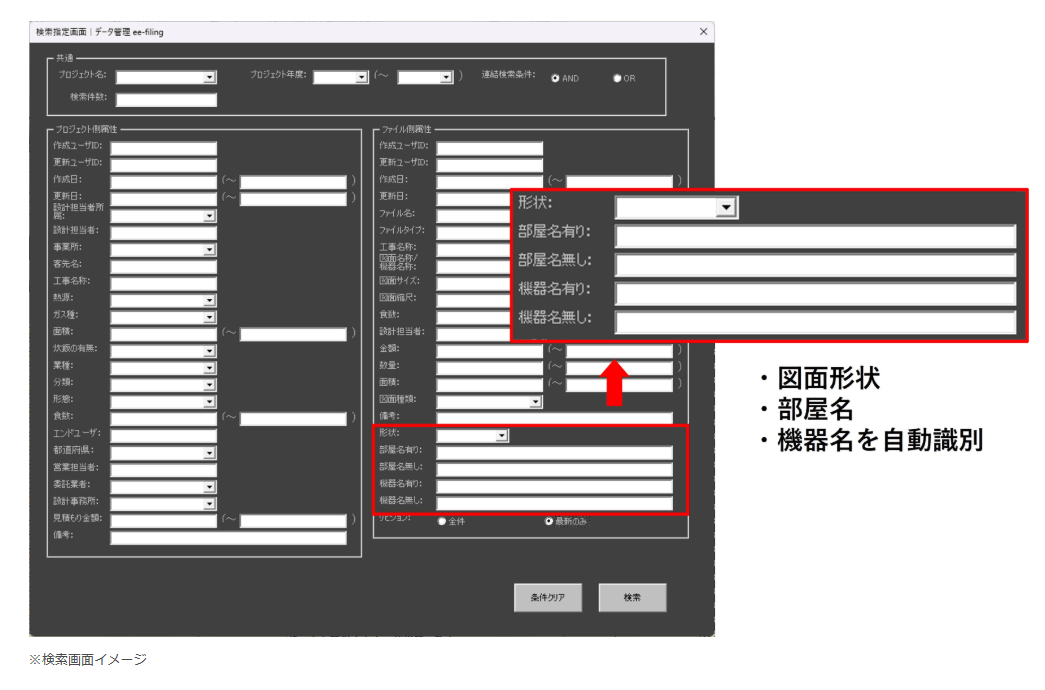Expand the 炊飯の有無 dropdown
Screen dimensions: 1045x690
pos(209,351)
